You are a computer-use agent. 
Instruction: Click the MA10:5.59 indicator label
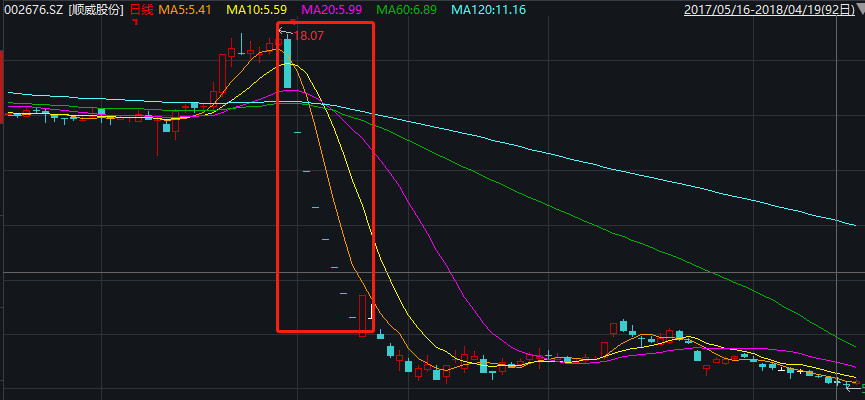257,9
